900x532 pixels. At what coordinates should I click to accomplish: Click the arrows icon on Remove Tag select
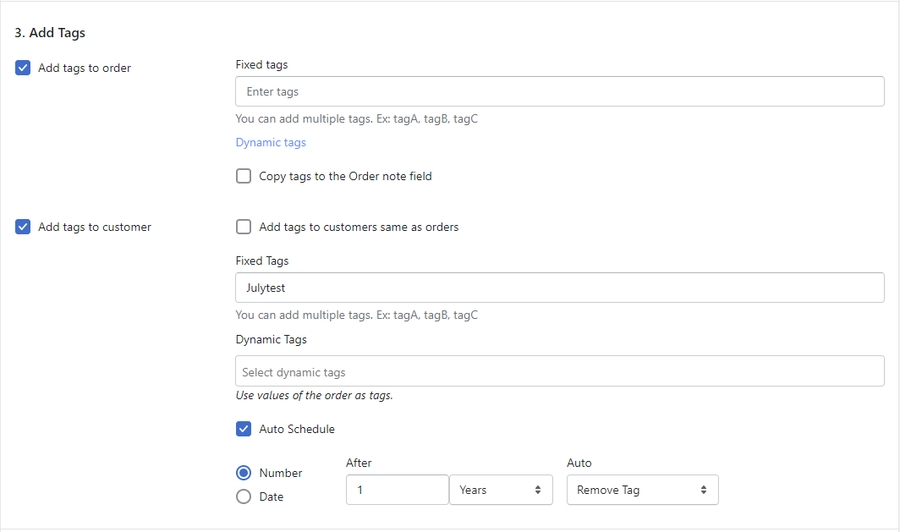tap(703, 490)
